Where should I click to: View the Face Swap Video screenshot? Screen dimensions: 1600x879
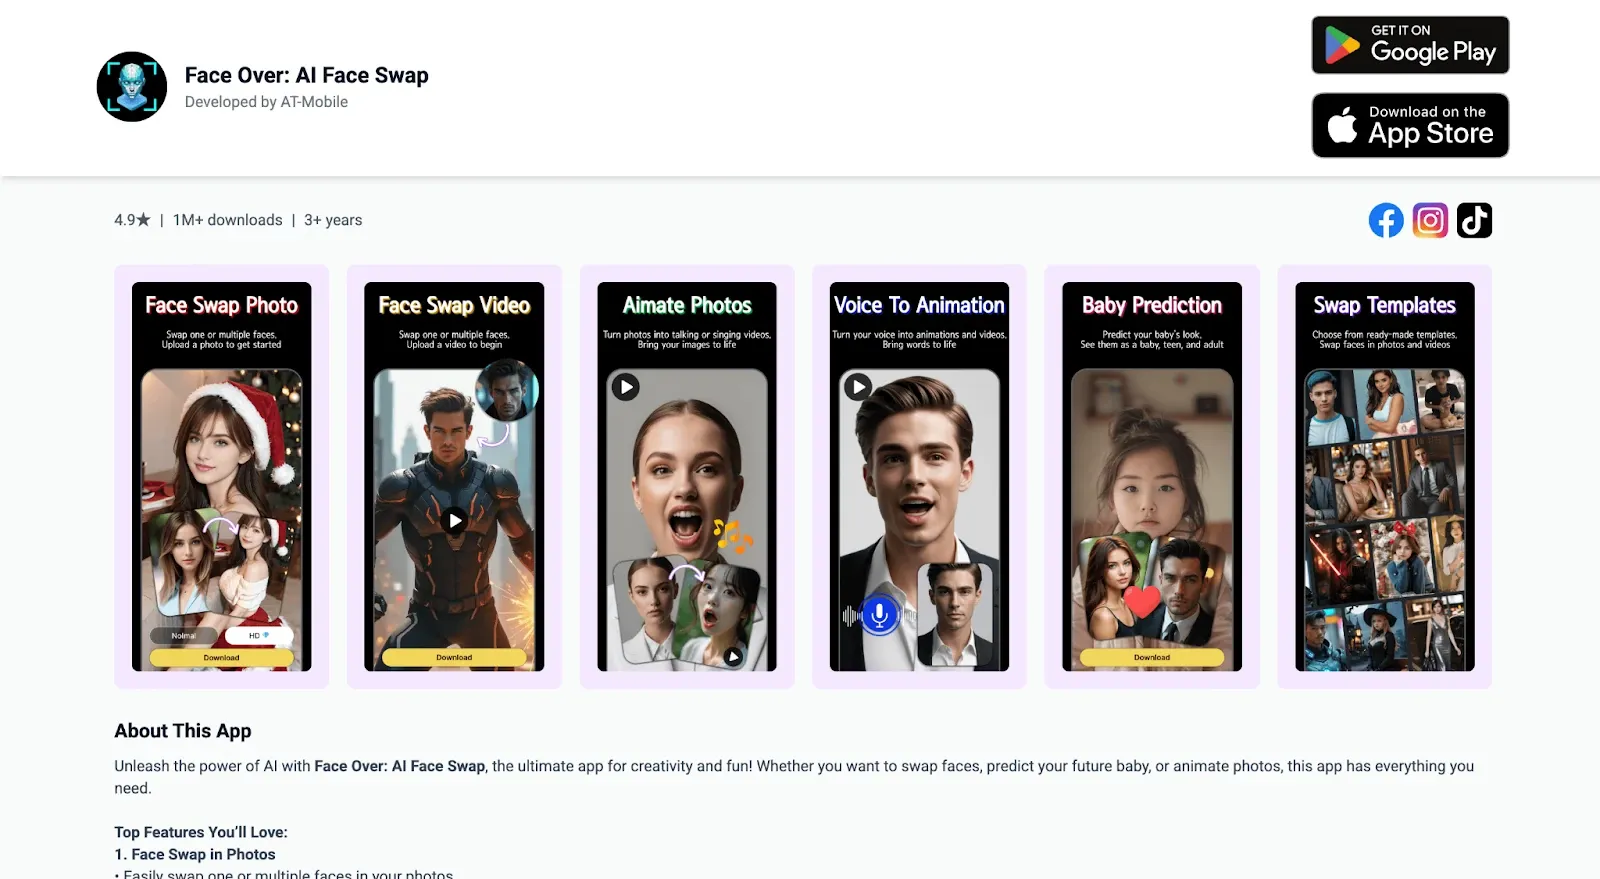(454, 476)
